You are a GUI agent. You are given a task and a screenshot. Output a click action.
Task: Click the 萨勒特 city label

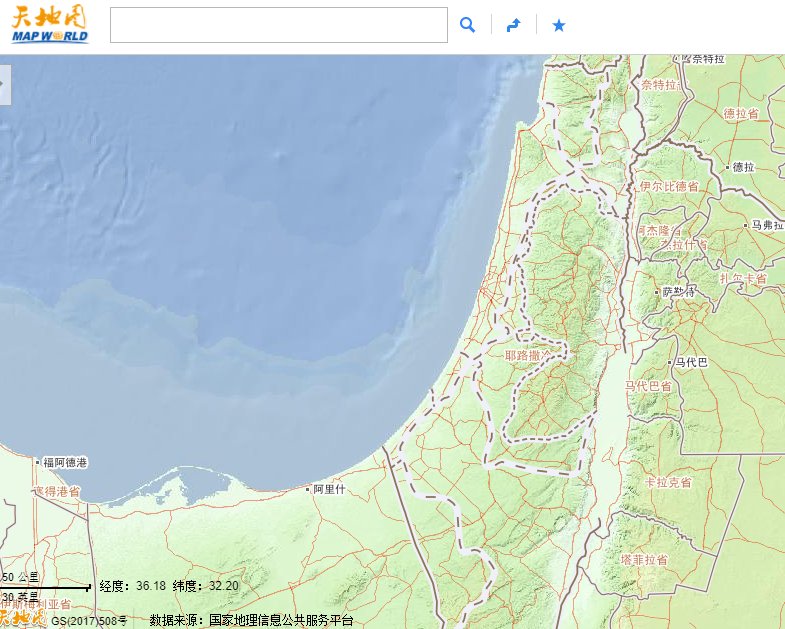[678, 292]
